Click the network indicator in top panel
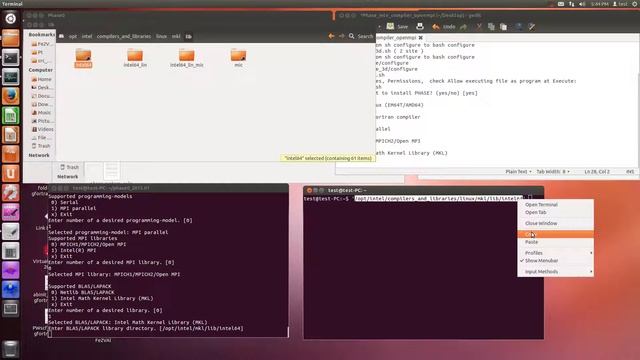640x360 pixels. 571,4
